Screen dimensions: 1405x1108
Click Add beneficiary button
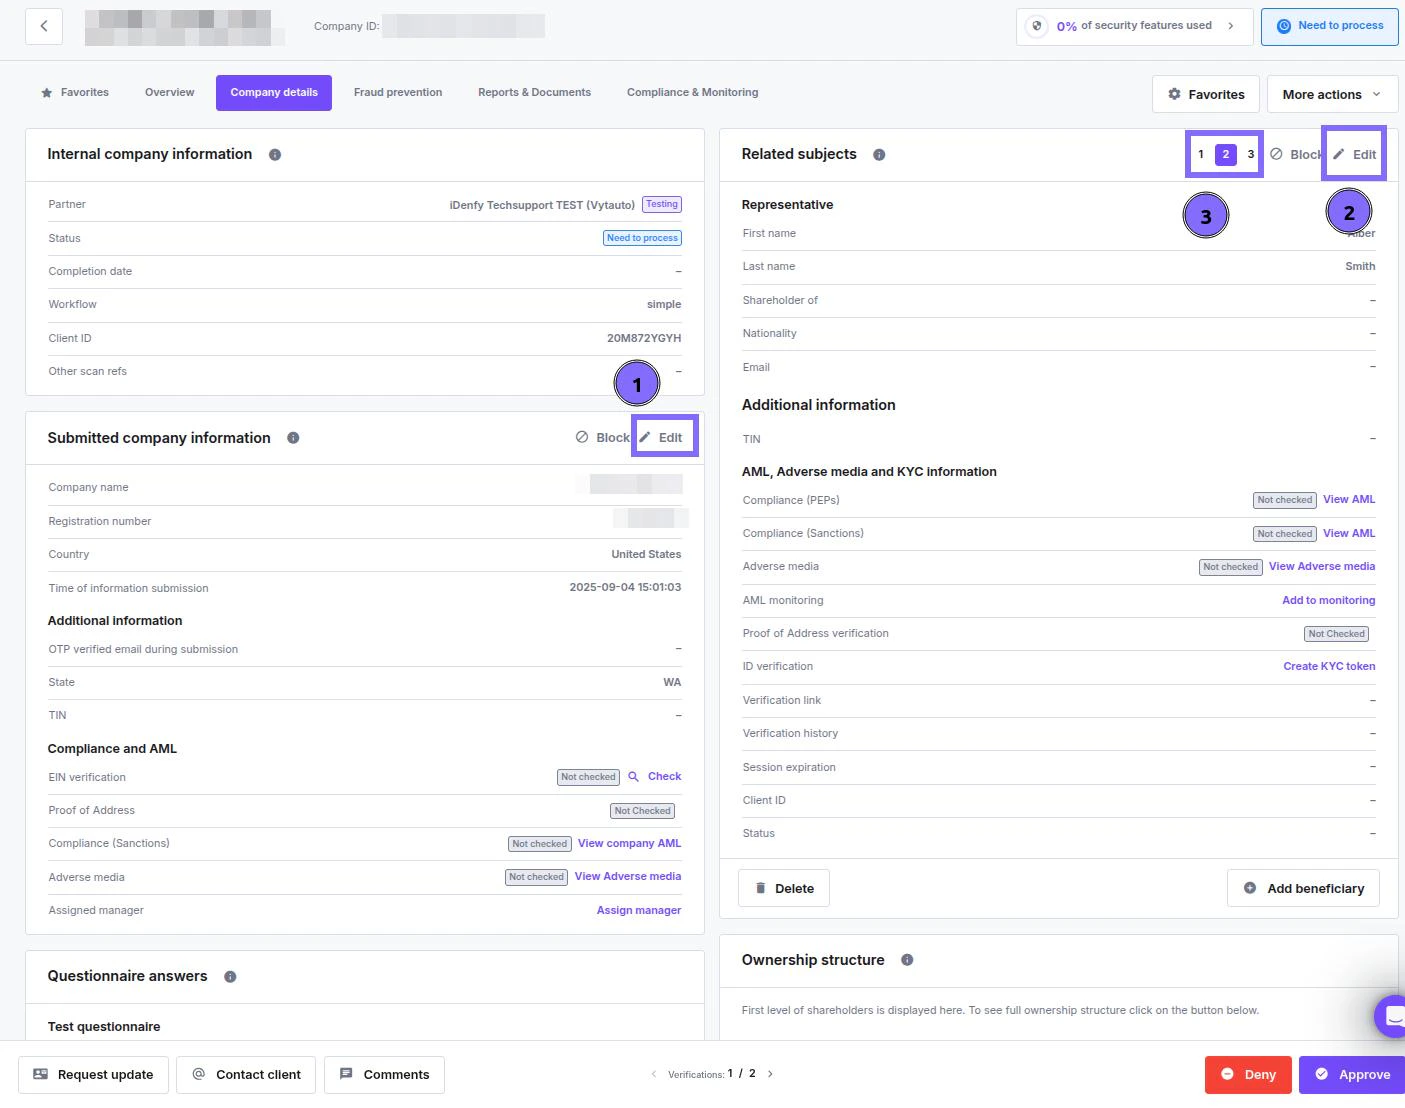1303,888
